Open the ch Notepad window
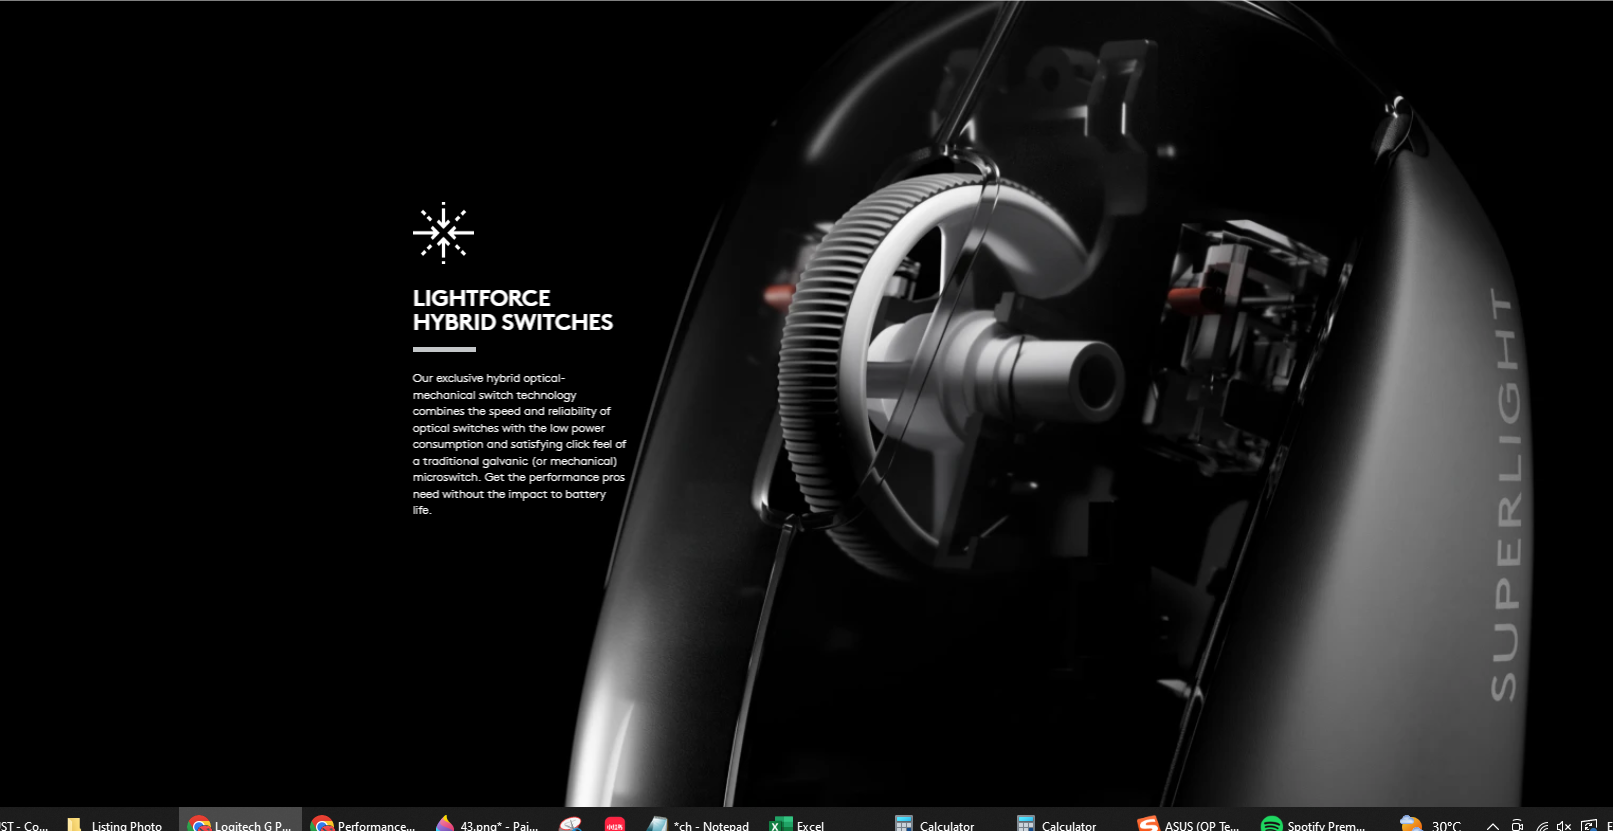The image size is (1613, 831). click(698, 824)
